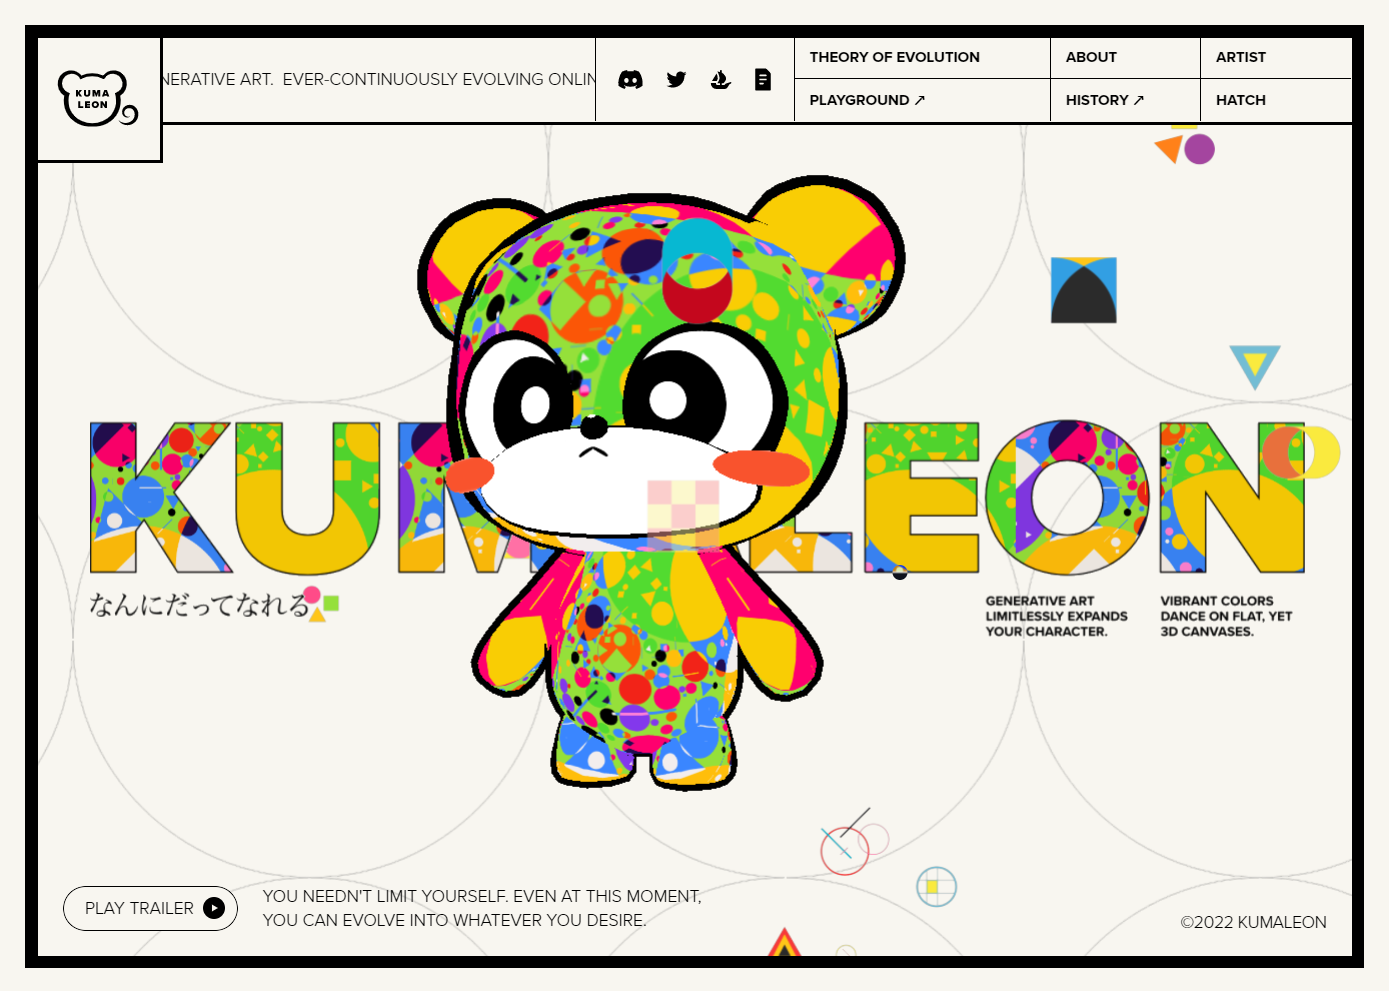The width and height of the screenshot is (1389, 991).
Task: Click the Kumaleon bear logo
Action: pyautogui.click(x=98, y=99)
